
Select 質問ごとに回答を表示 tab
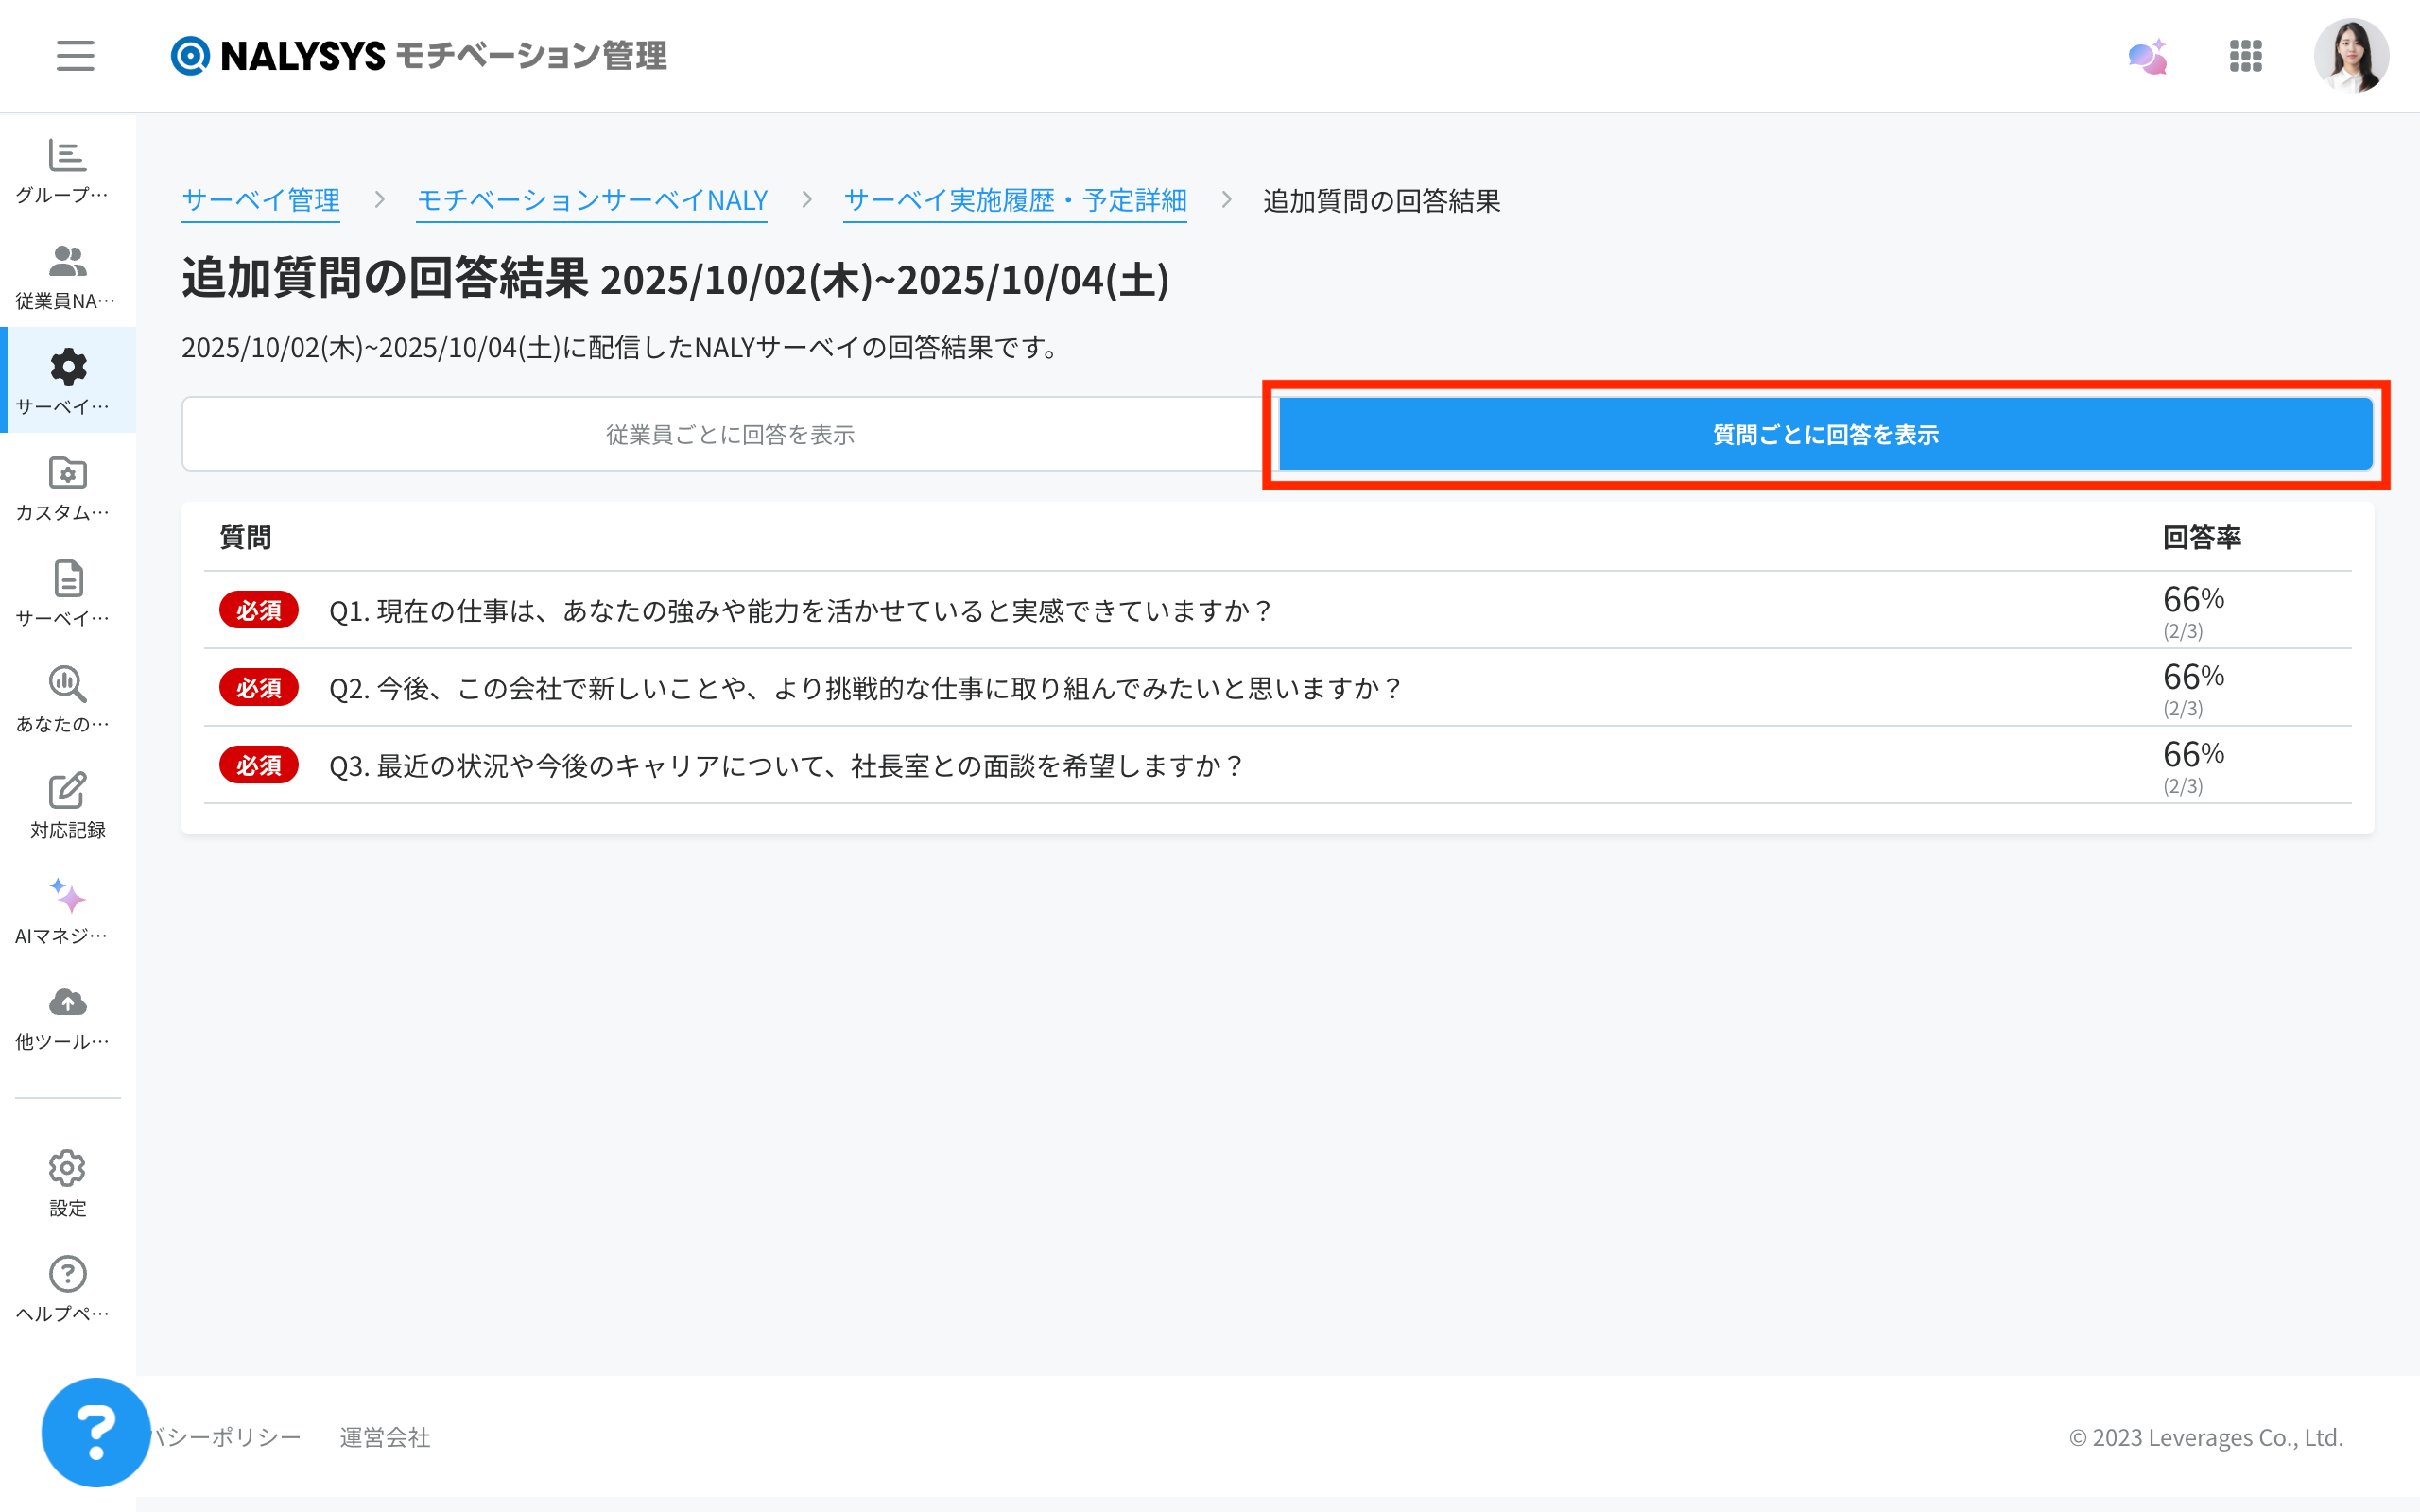[1825, 434]
